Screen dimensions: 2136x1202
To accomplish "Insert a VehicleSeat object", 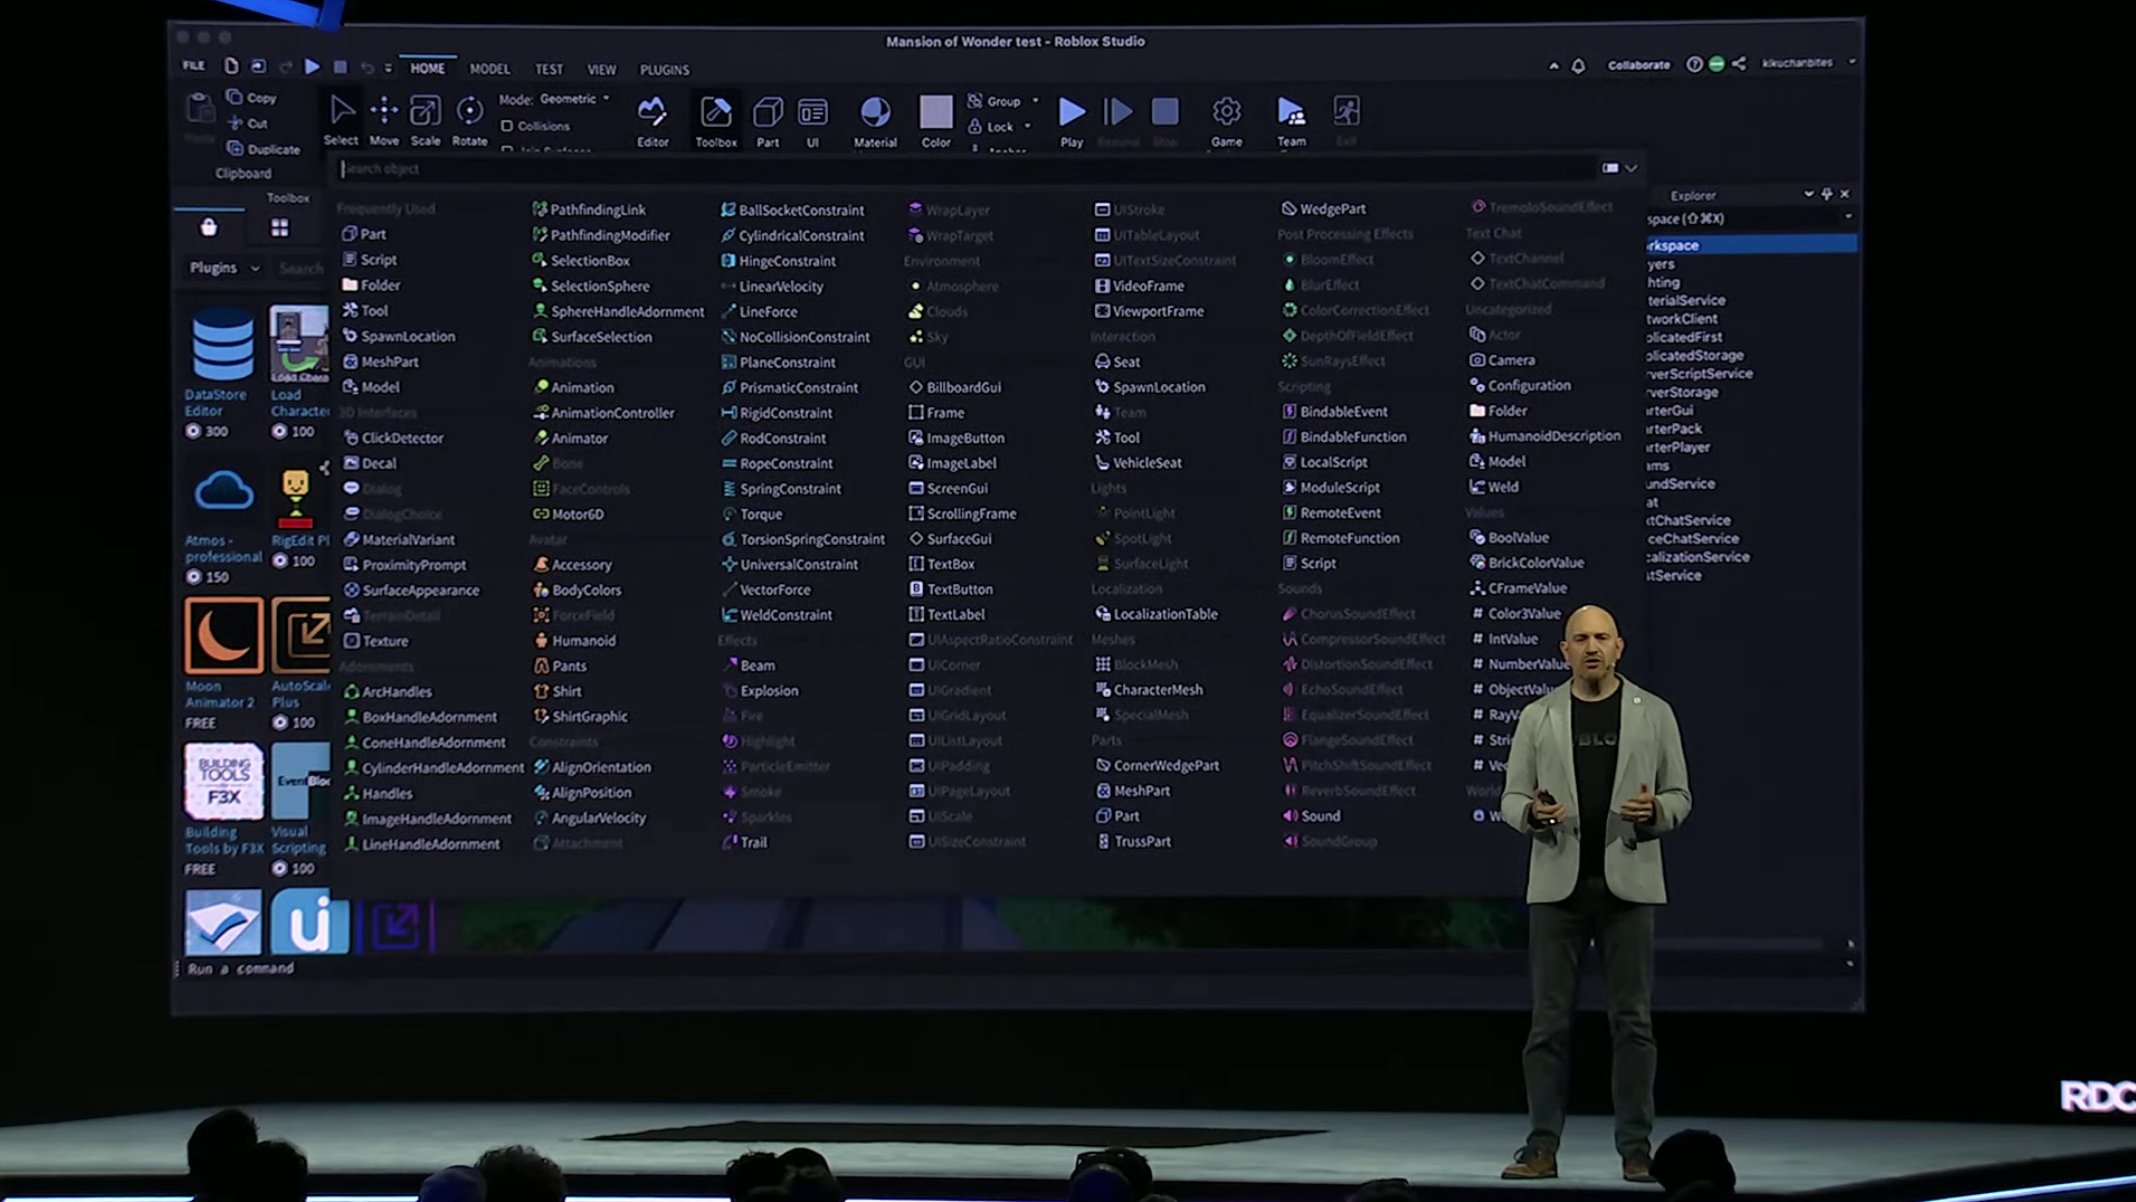I will click(x=1138, y=462).
